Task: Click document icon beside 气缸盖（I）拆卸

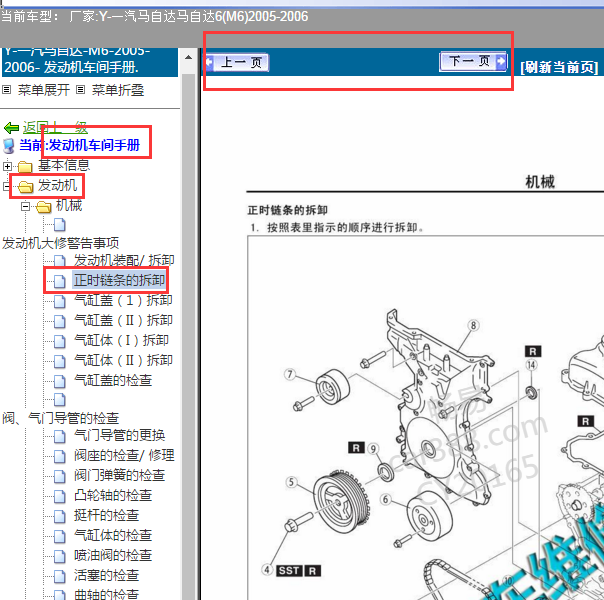Action: pyautogui.click(x=60, y=301)
